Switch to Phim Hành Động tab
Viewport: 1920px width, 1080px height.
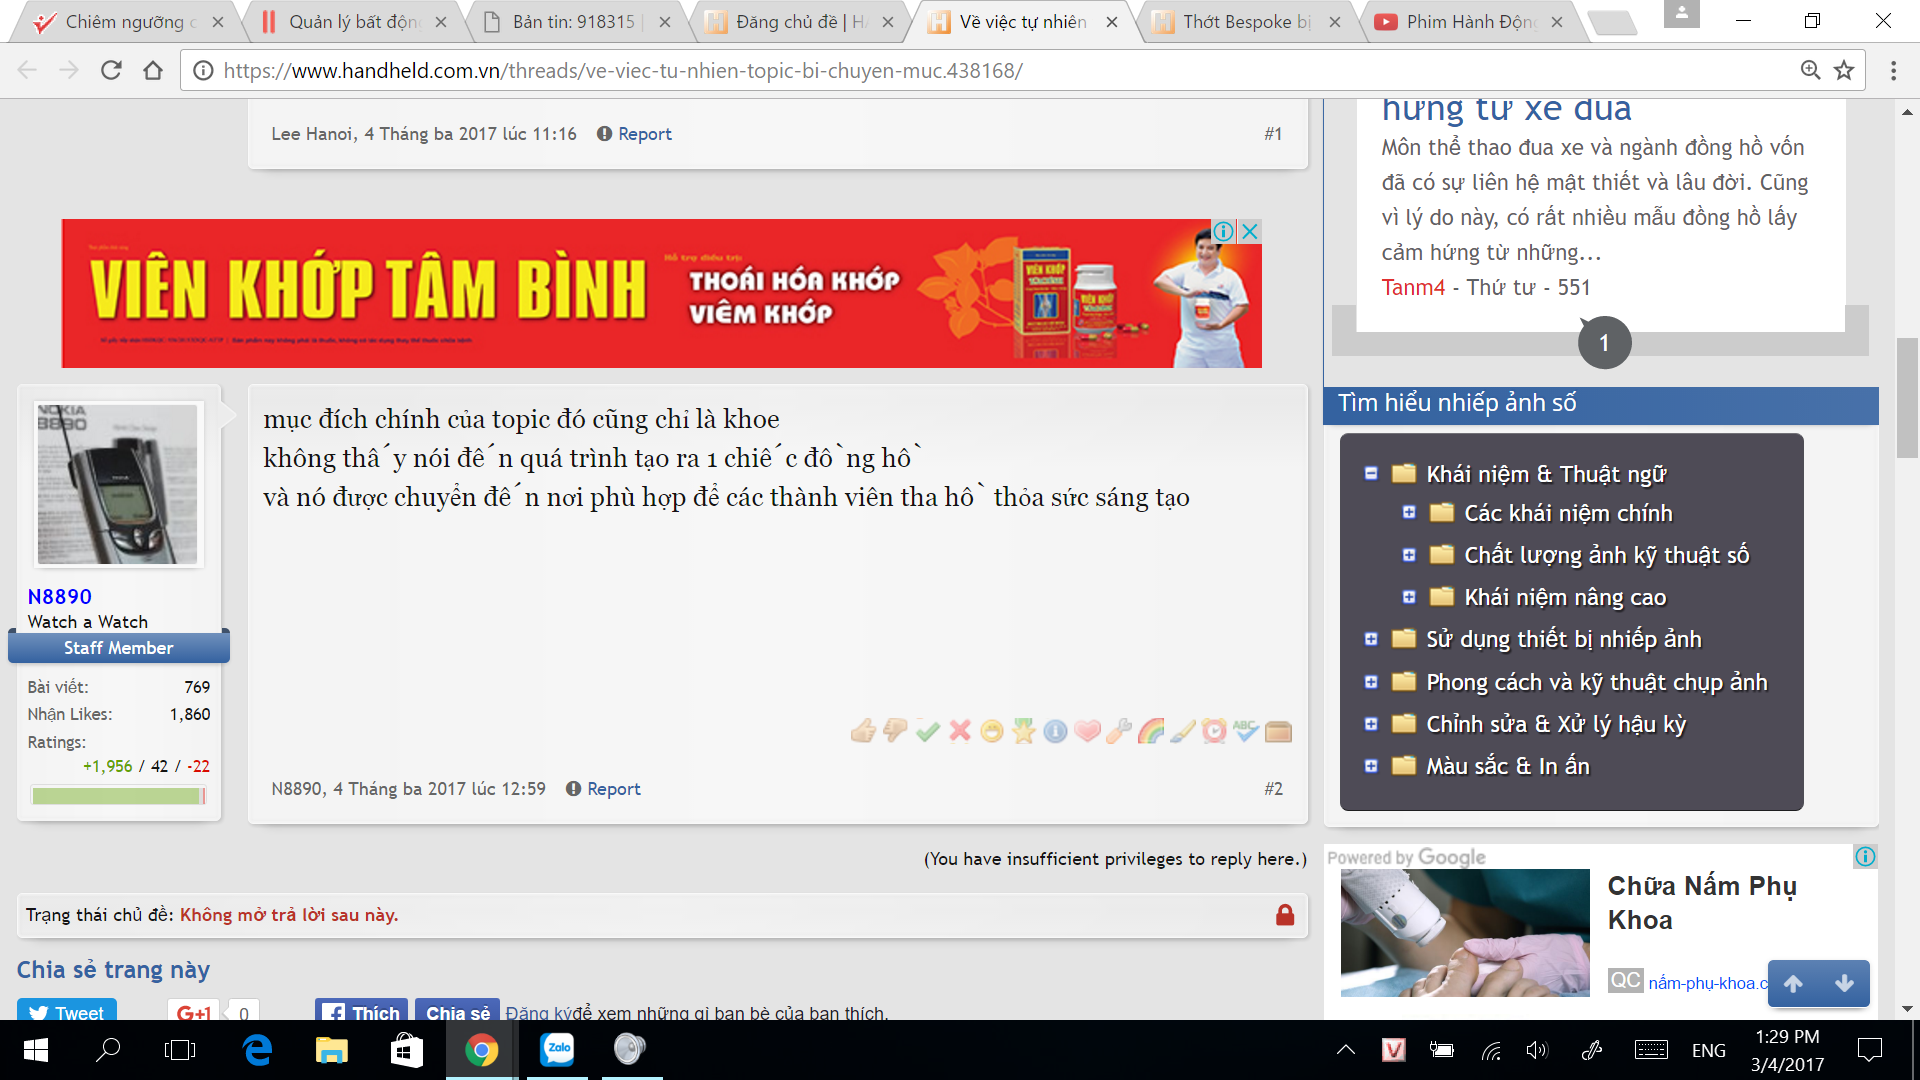(x=1468, y=22)
